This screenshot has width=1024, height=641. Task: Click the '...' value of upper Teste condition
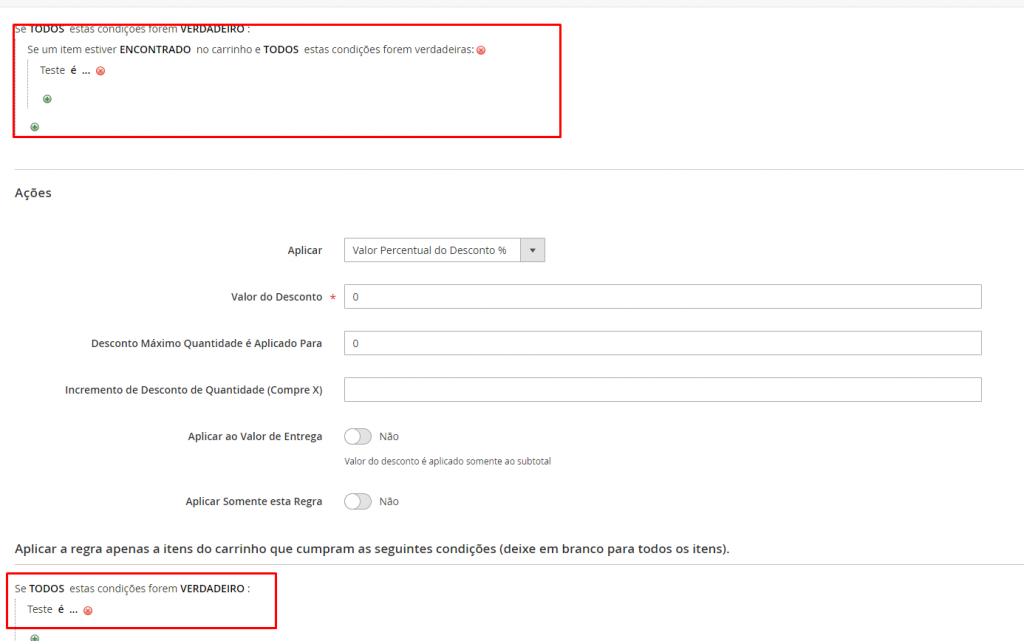point(86,70)
